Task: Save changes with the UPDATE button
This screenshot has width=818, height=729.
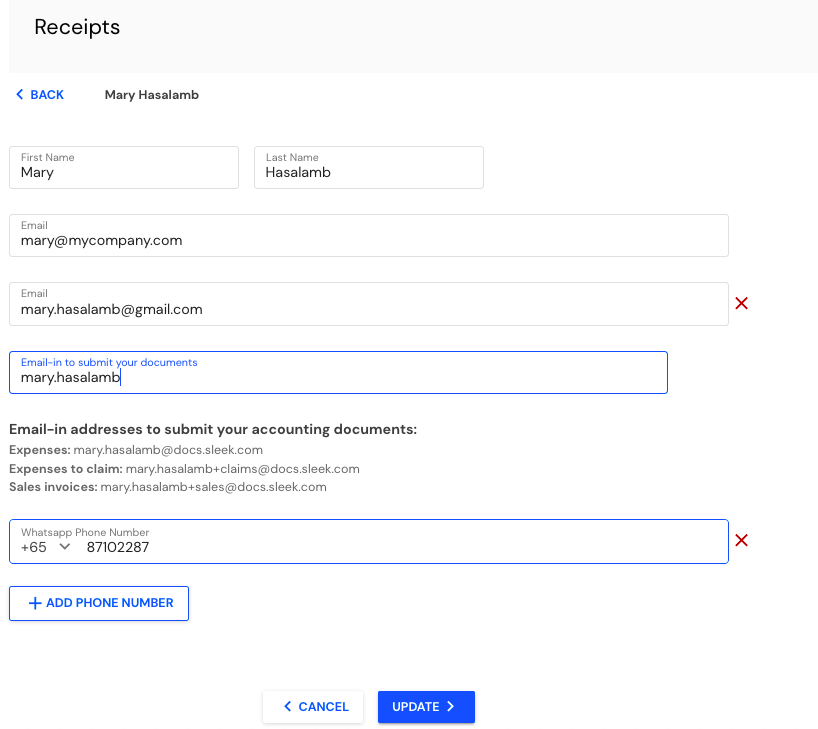Action: point(426,707)
